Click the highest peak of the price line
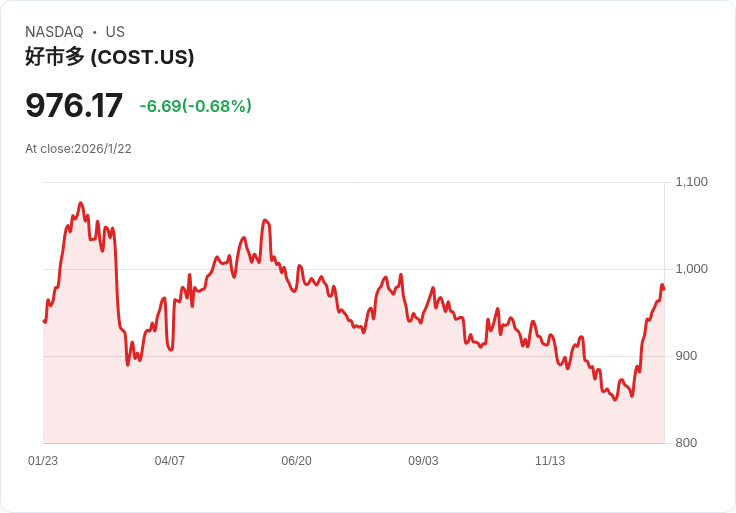The height and width of the screenshot is (513, 736). click(81, 203)
